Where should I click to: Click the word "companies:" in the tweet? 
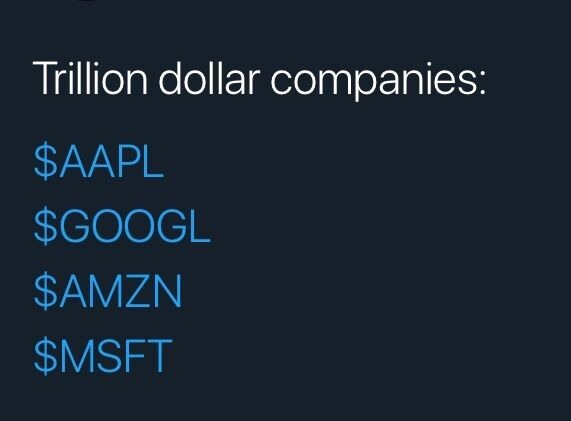[378, 81]
